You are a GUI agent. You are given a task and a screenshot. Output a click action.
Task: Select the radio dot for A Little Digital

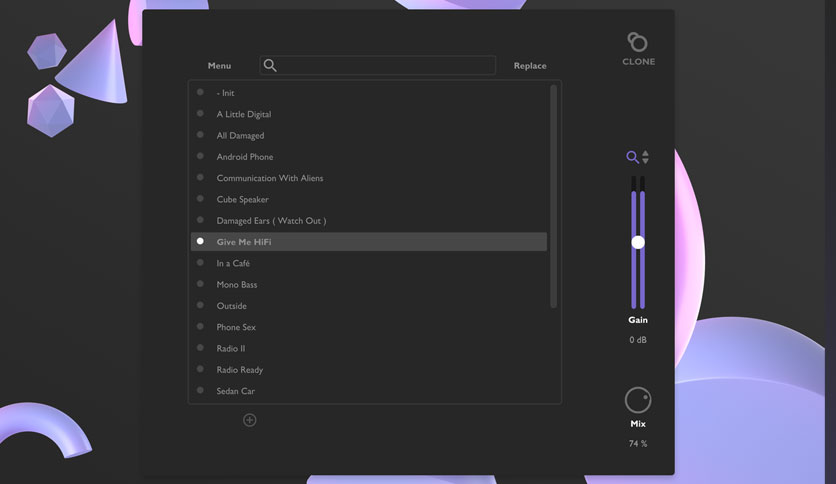click(200, 114)
